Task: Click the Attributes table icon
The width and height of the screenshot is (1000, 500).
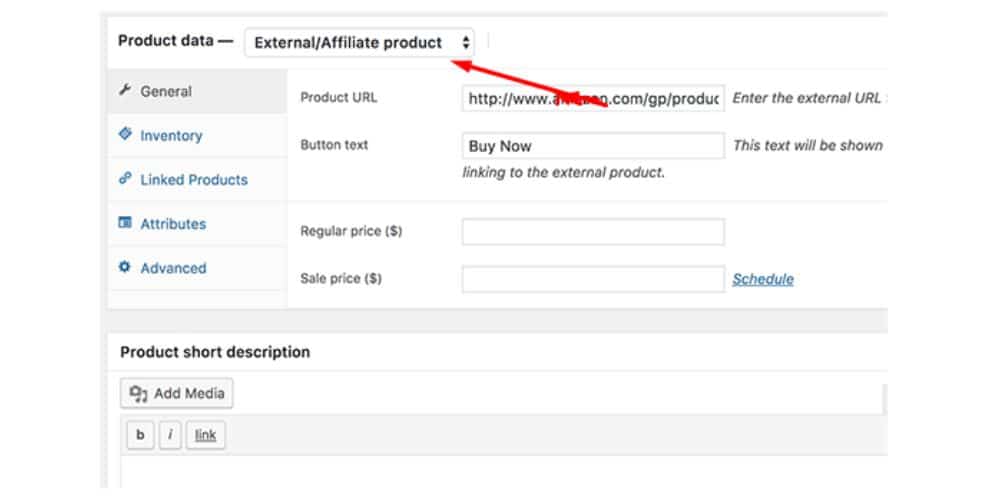Action: coord(125,224)
